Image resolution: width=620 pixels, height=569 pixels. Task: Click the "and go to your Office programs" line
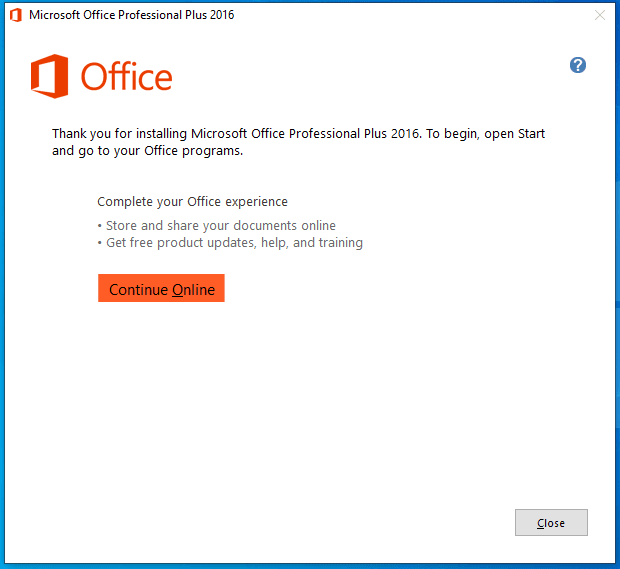point(147,152)
